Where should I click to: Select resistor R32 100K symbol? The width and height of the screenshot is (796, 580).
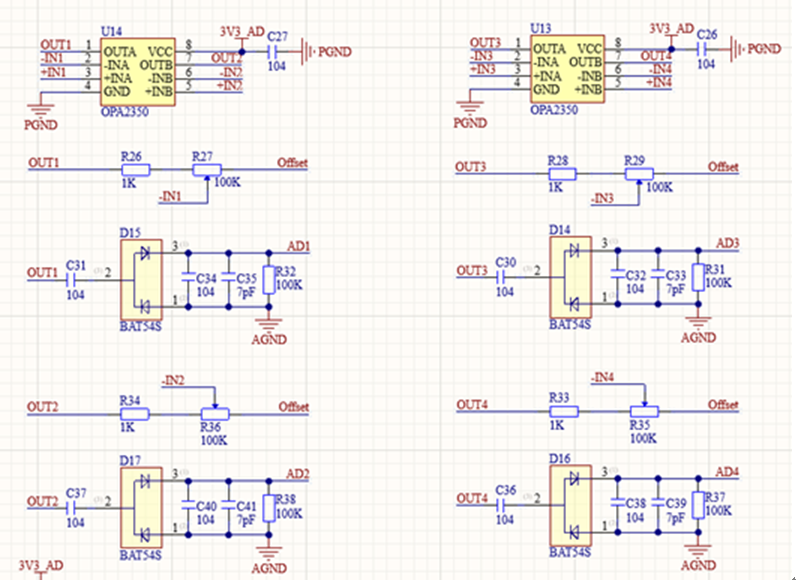click(269, 280)
